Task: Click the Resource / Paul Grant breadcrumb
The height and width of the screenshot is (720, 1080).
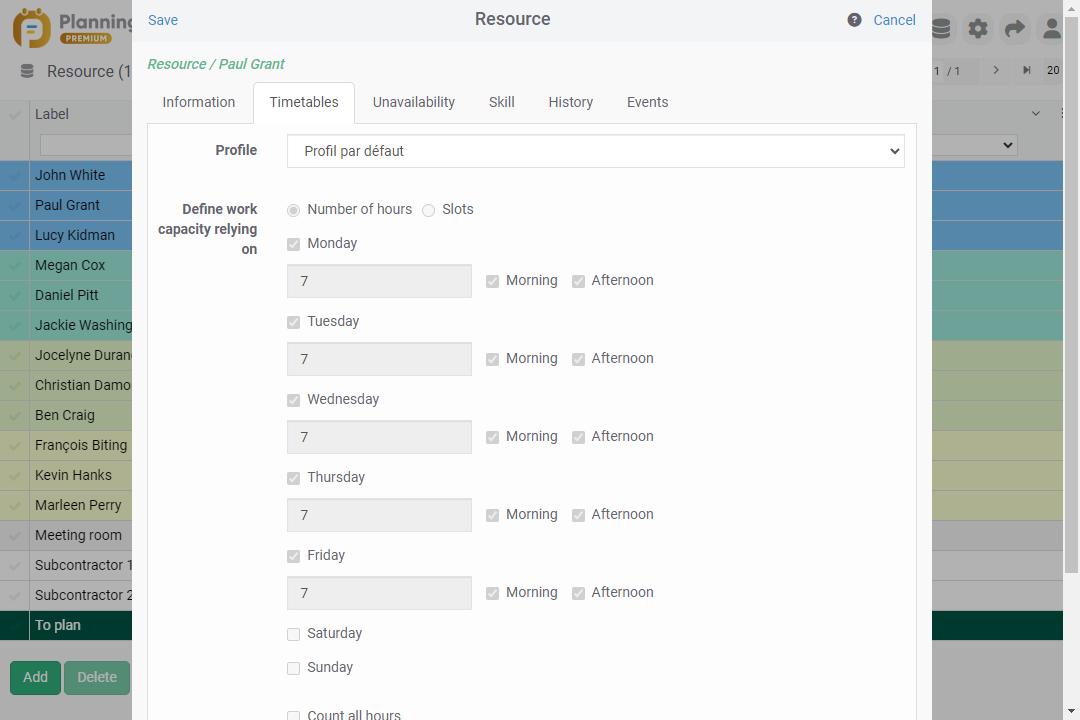Action: coord(216,64)
